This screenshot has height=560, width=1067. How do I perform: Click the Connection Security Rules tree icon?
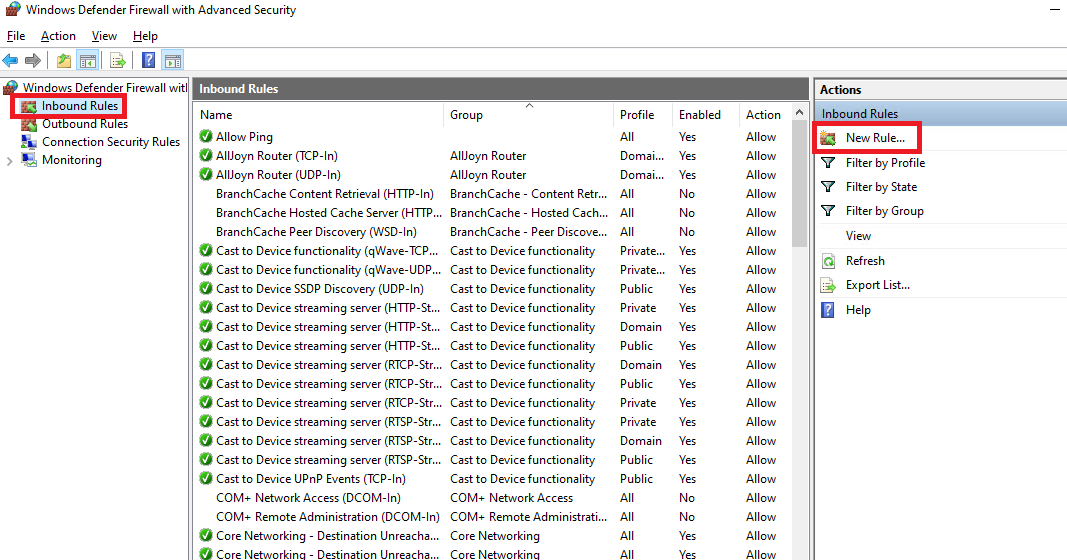[29, 142]
